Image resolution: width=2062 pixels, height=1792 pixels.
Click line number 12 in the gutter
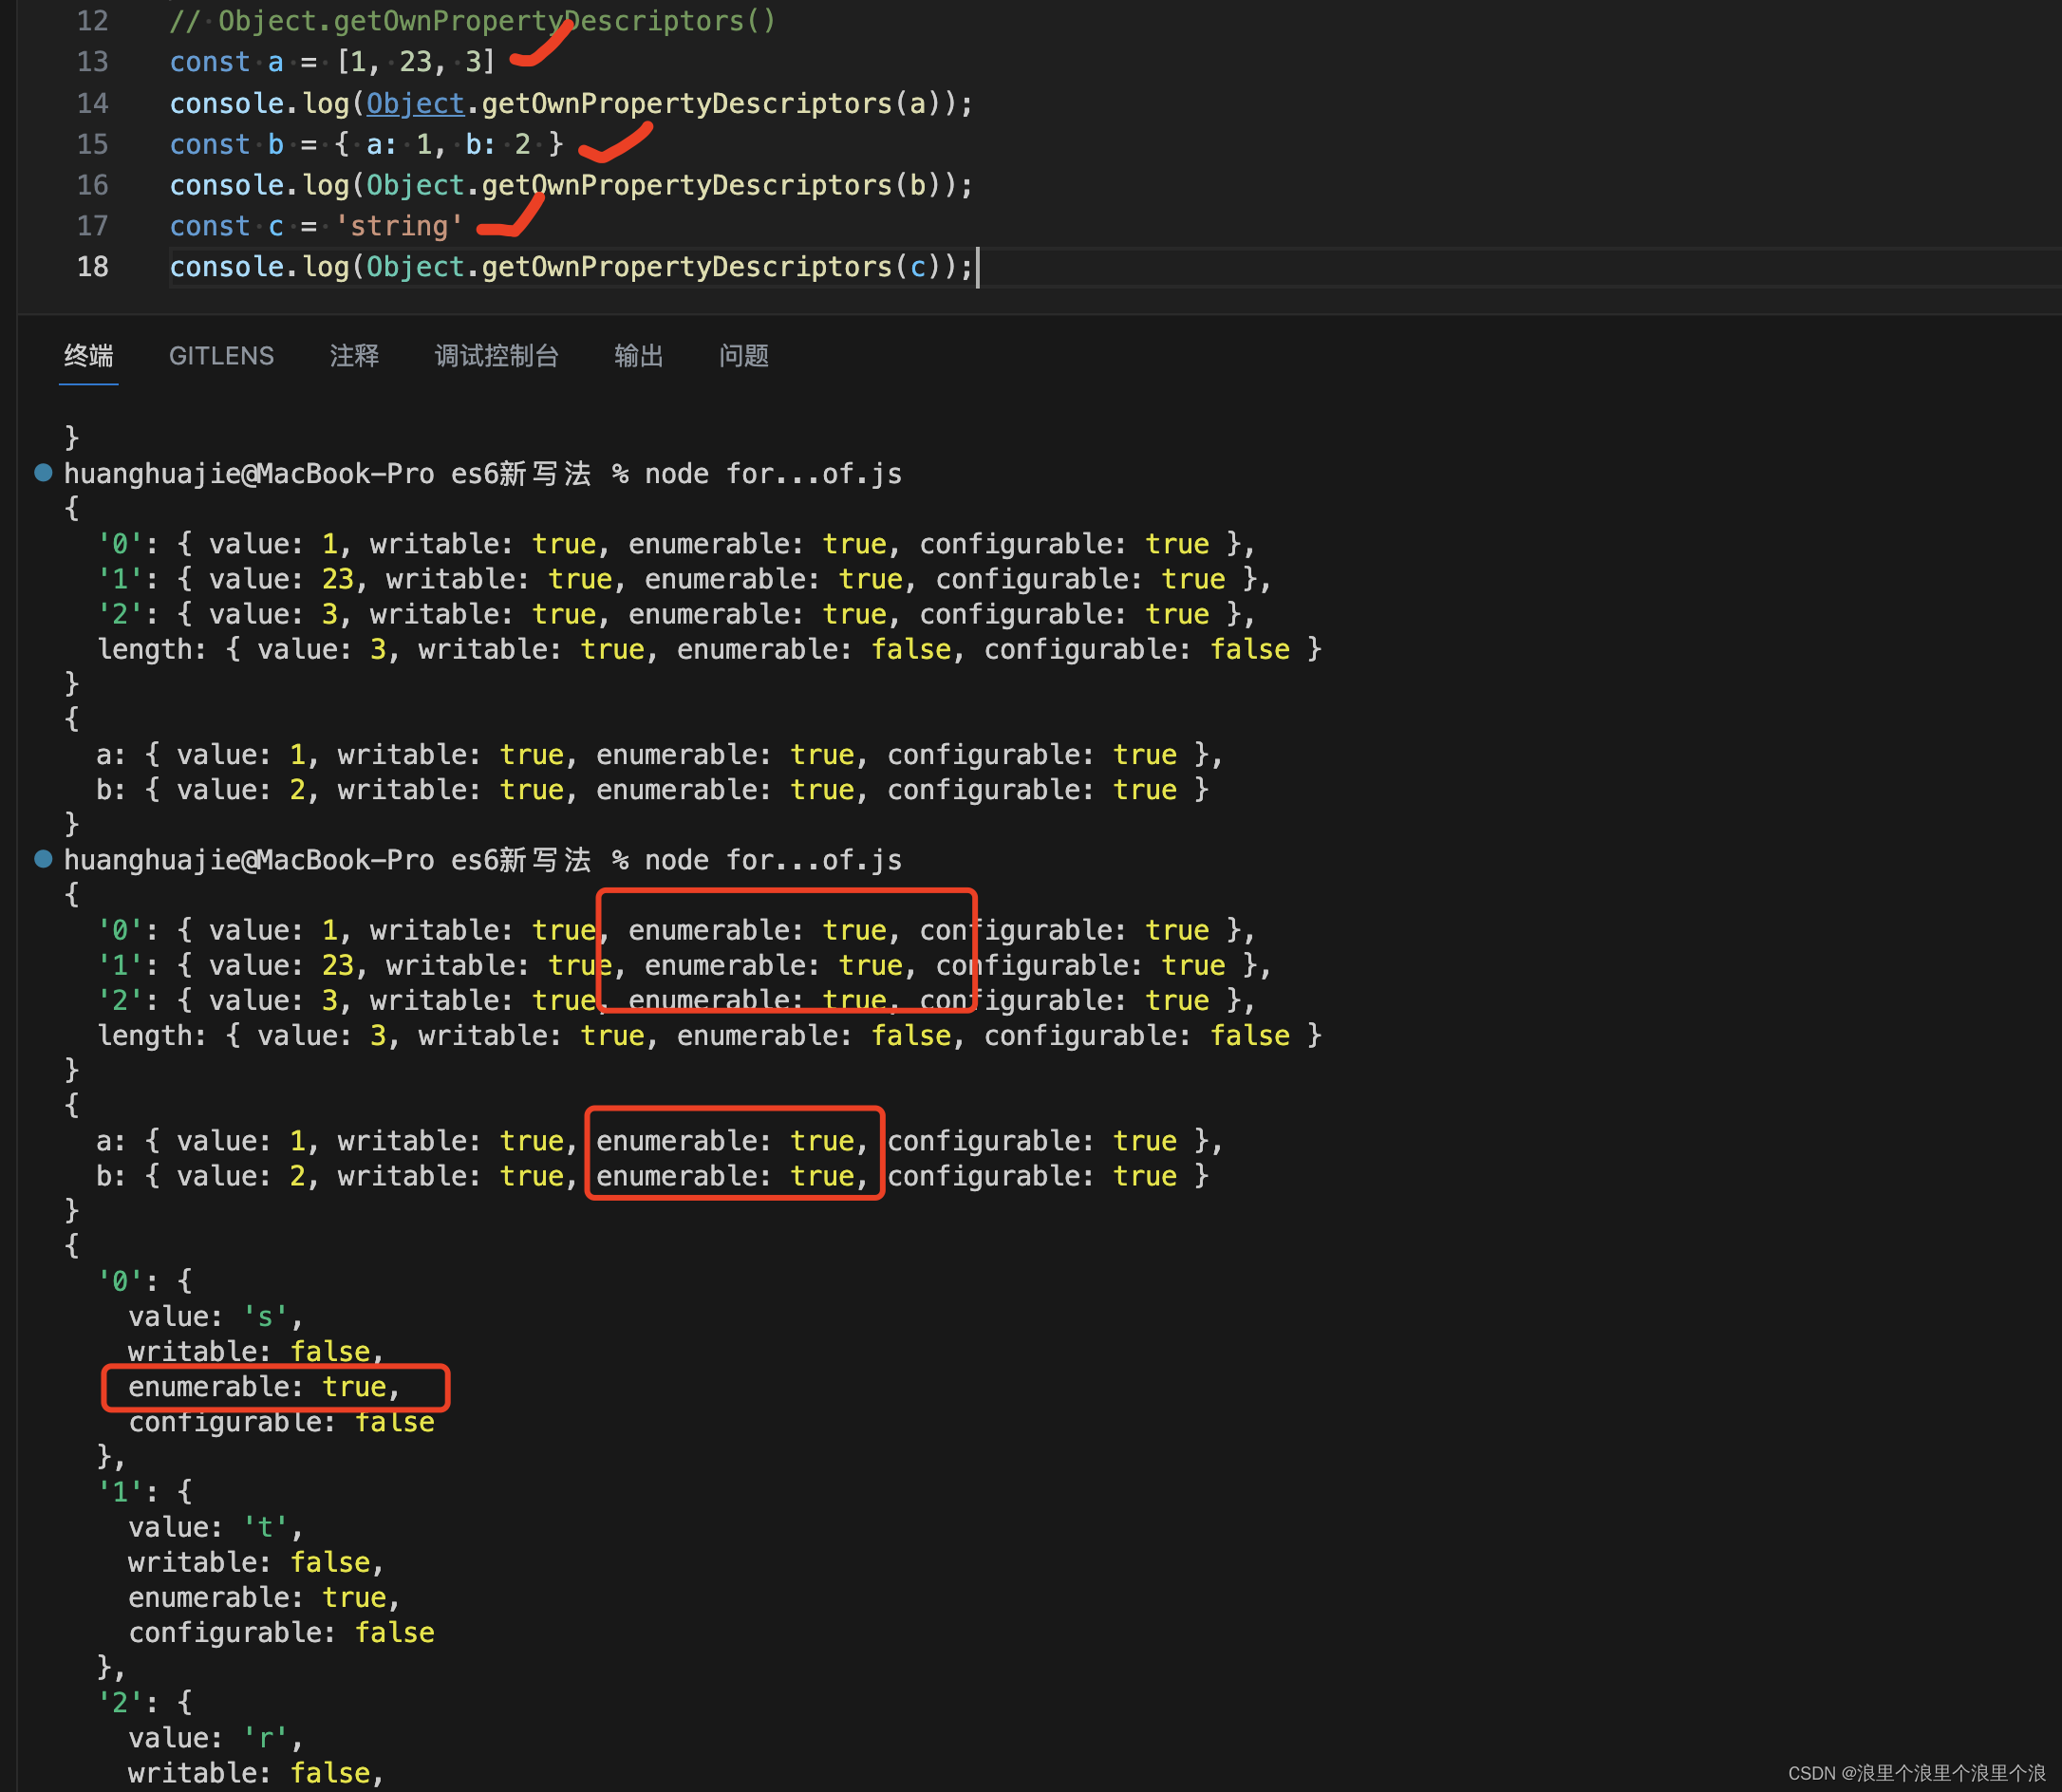point(92,21)
